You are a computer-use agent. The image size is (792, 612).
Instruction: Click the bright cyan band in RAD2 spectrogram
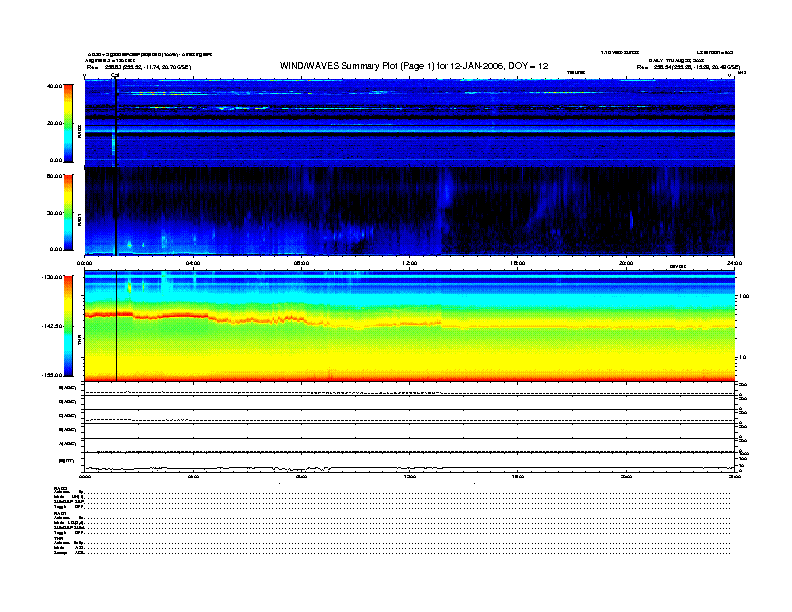(410, 130)
